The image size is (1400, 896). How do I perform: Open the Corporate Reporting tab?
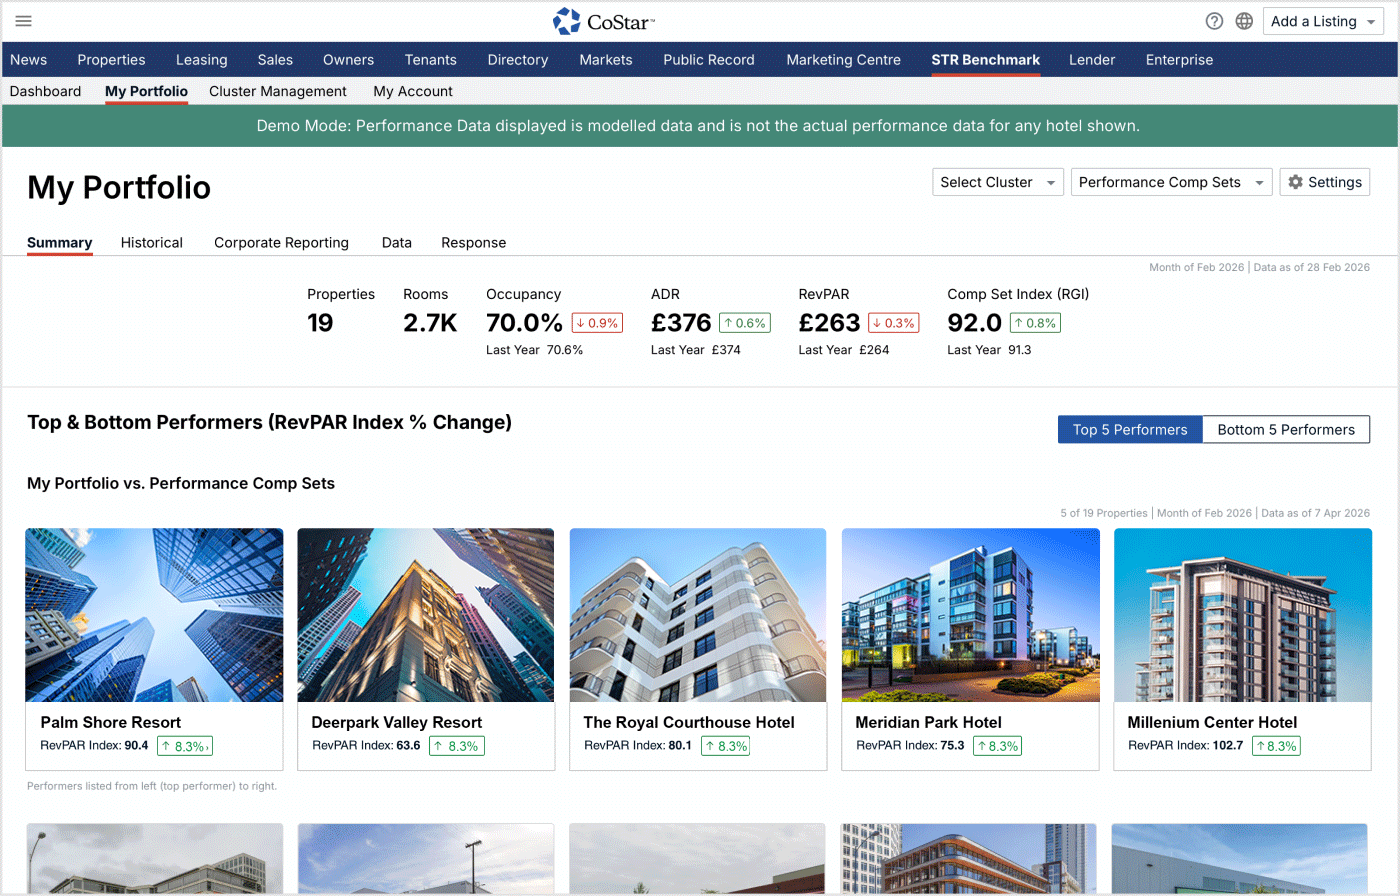tap(281, 243)
